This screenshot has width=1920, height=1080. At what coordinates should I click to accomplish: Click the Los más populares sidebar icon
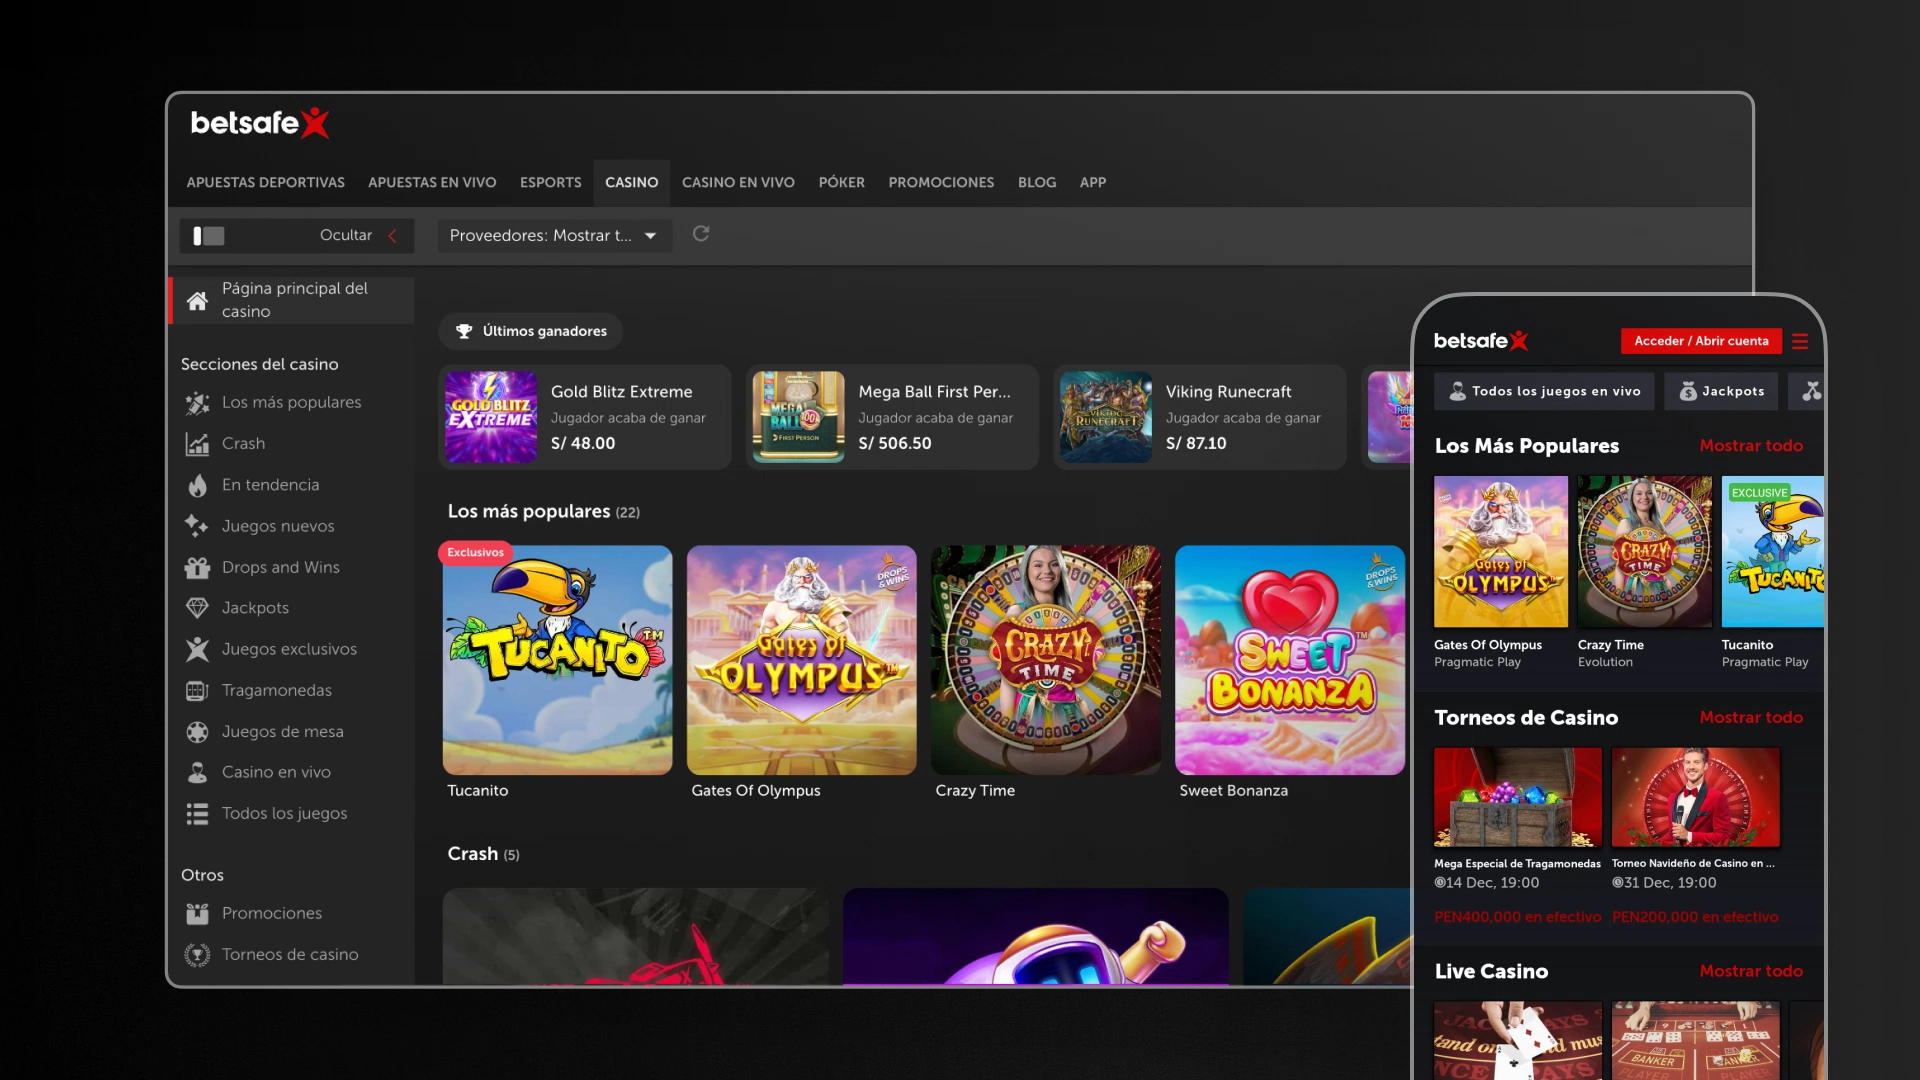pyautogui.click(x=197, y=402)
